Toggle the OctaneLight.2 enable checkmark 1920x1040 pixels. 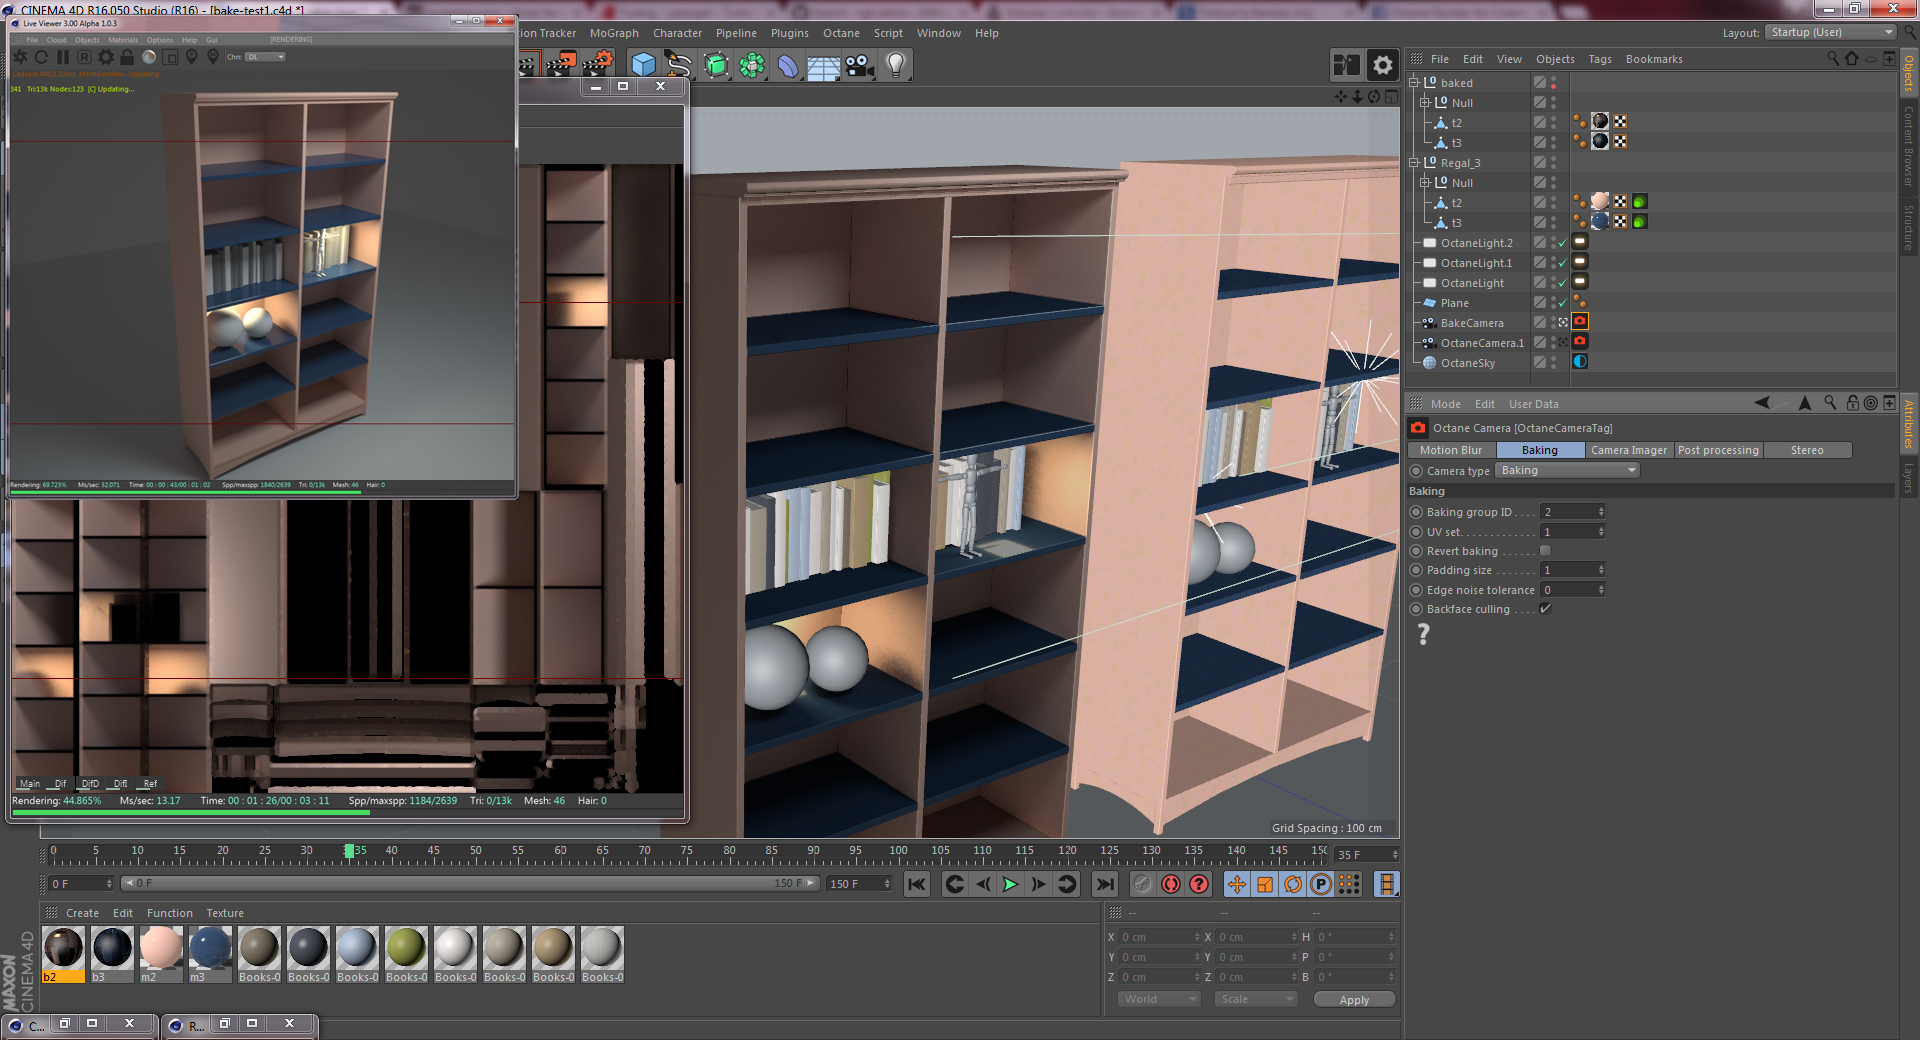click(1562, 243)
